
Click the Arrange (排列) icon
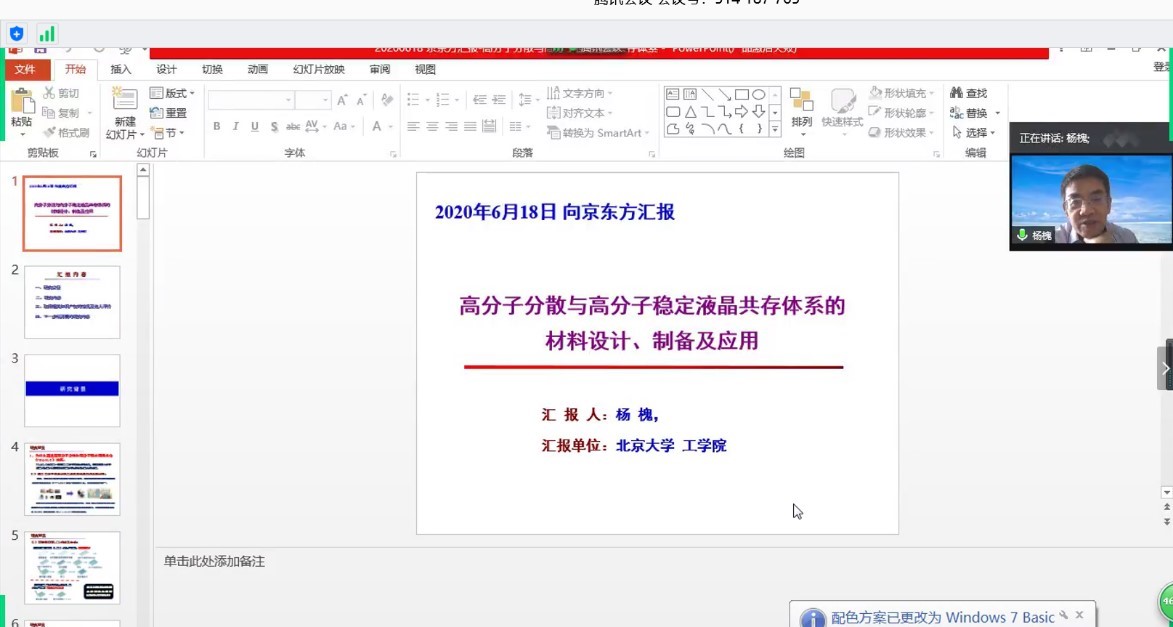click(801, 103)
